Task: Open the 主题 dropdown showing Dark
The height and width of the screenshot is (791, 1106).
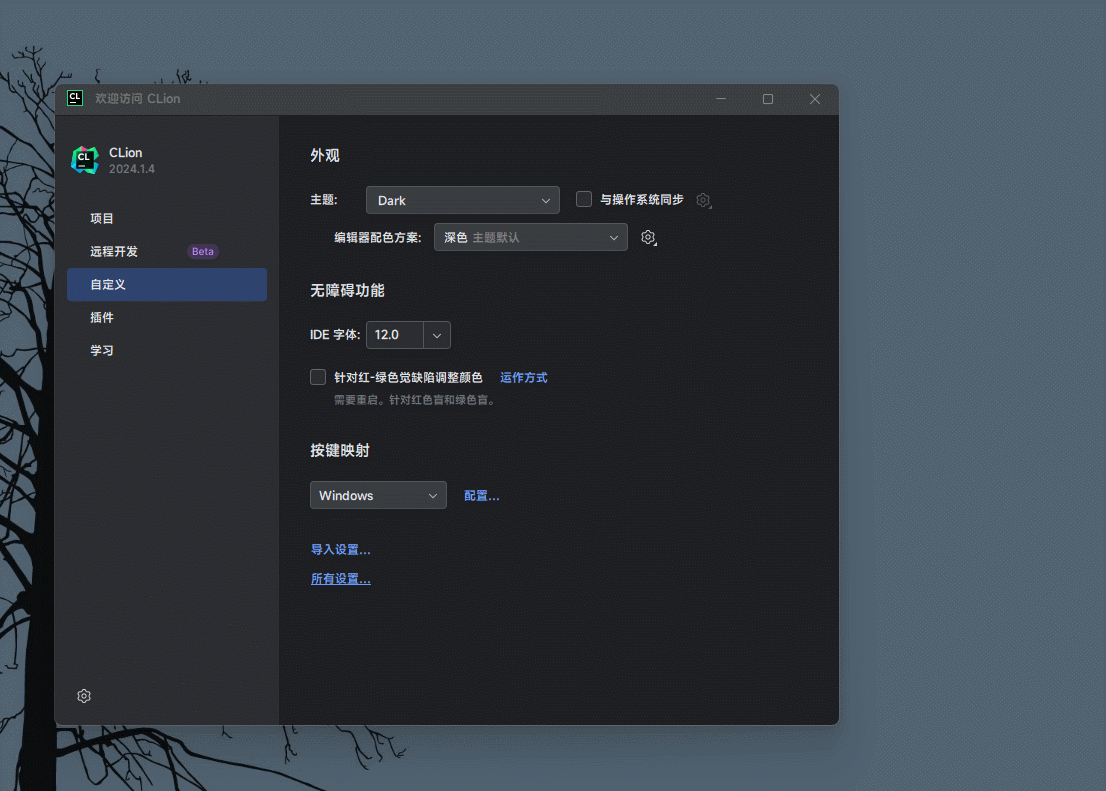Action: (x=462, y=199)
